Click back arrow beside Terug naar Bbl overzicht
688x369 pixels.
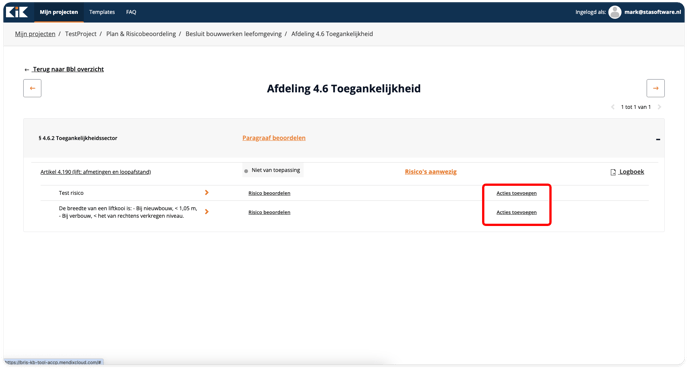27,69
